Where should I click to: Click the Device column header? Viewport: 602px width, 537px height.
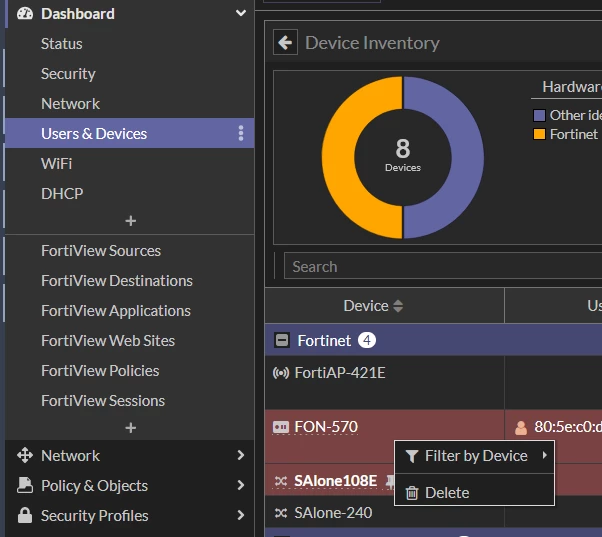click(384, 306)
